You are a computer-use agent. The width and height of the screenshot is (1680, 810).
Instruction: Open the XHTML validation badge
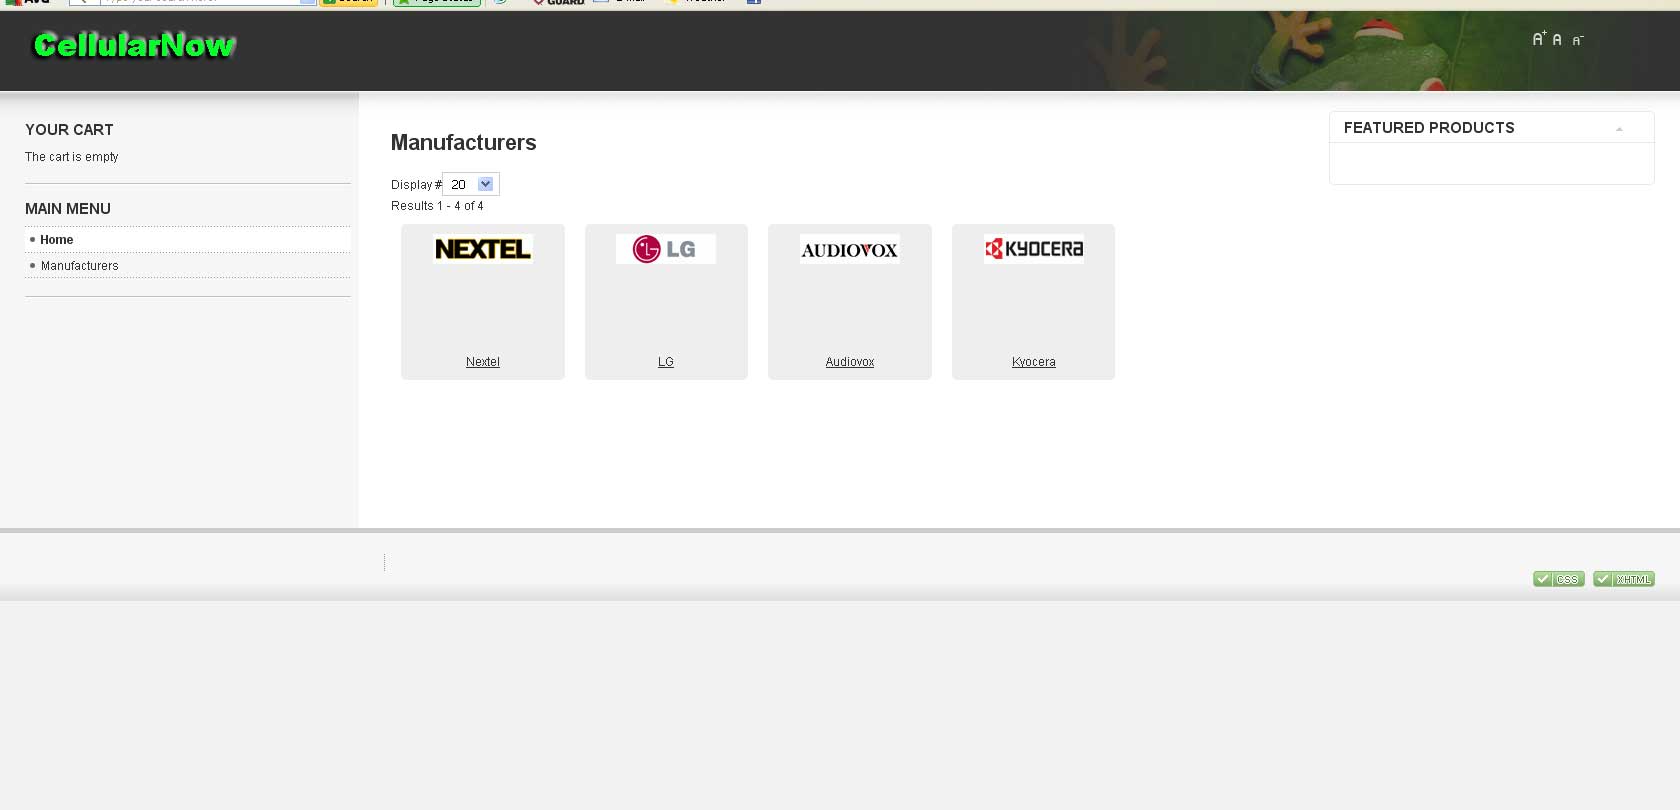[1624, 579]
